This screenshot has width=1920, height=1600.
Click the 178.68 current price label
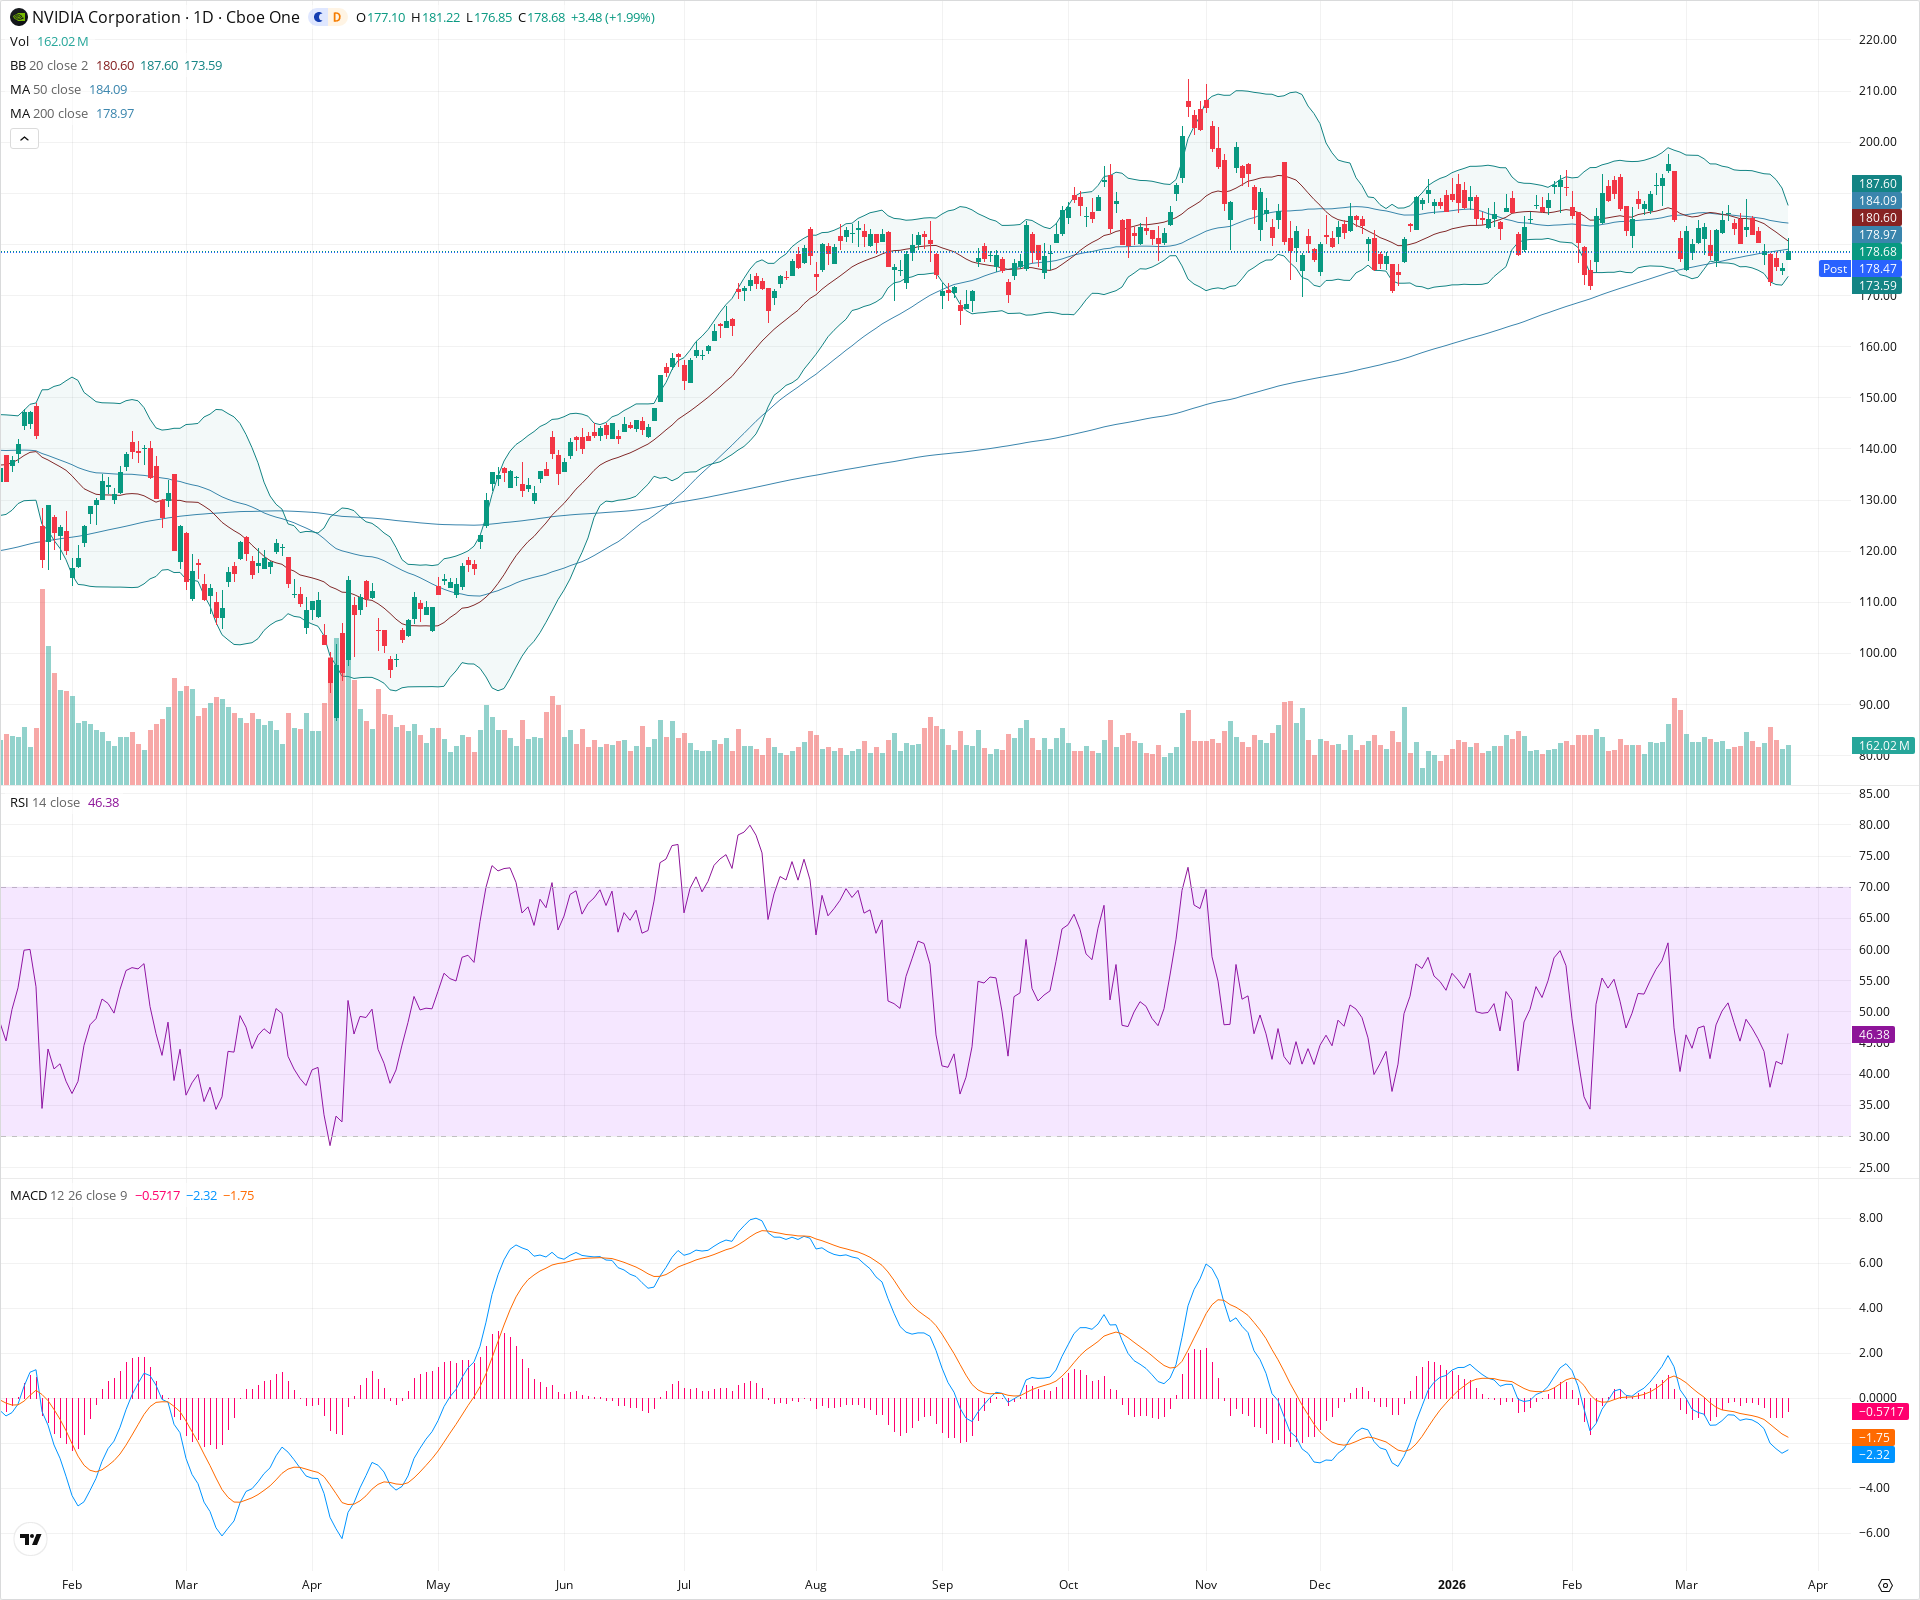(x=1877, y=252)
